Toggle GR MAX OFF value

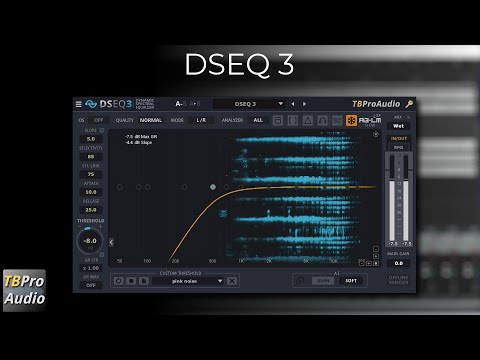(x=91, y=285)
